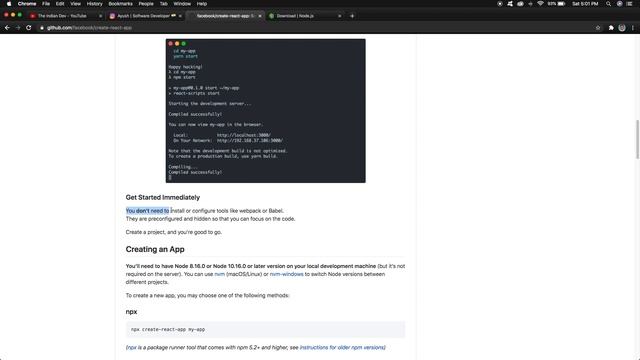Screen dimensions: 640x360
Task: Reload the current GitHub page
Action: click(x=29, y=28)
